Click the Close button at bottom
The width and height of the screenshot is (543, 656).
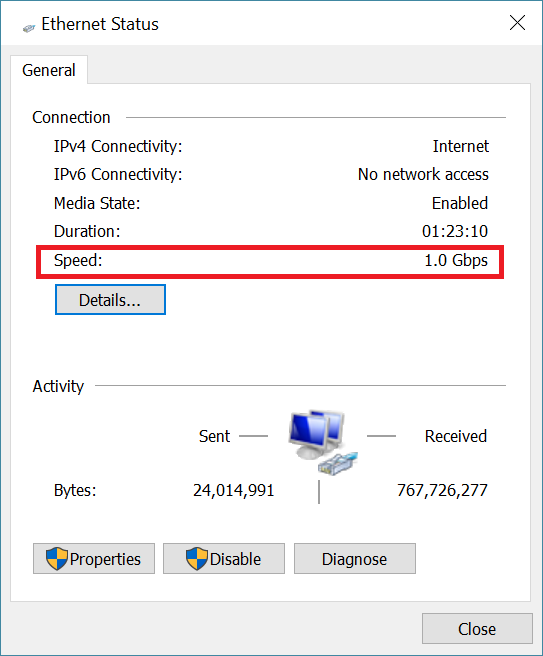pos(477,628)
